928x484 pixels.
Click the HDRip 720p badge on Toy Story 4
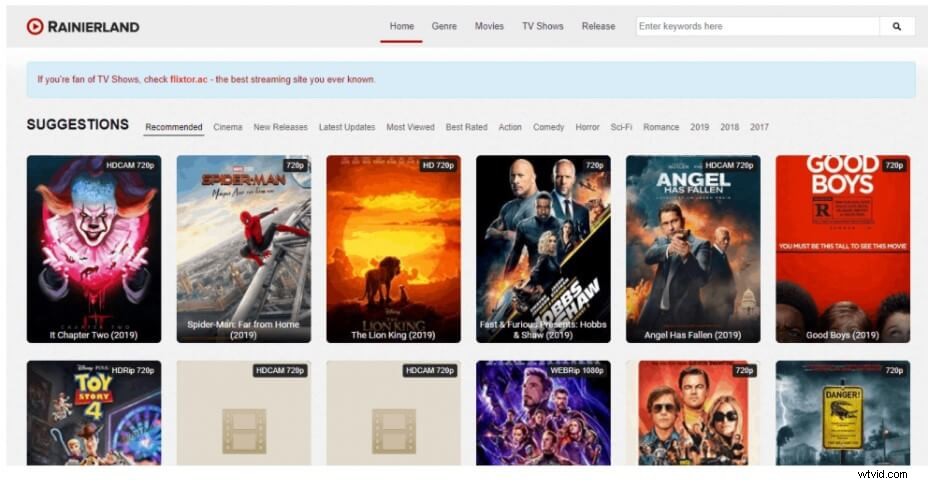pyautogui.click(x=133, y=370)
